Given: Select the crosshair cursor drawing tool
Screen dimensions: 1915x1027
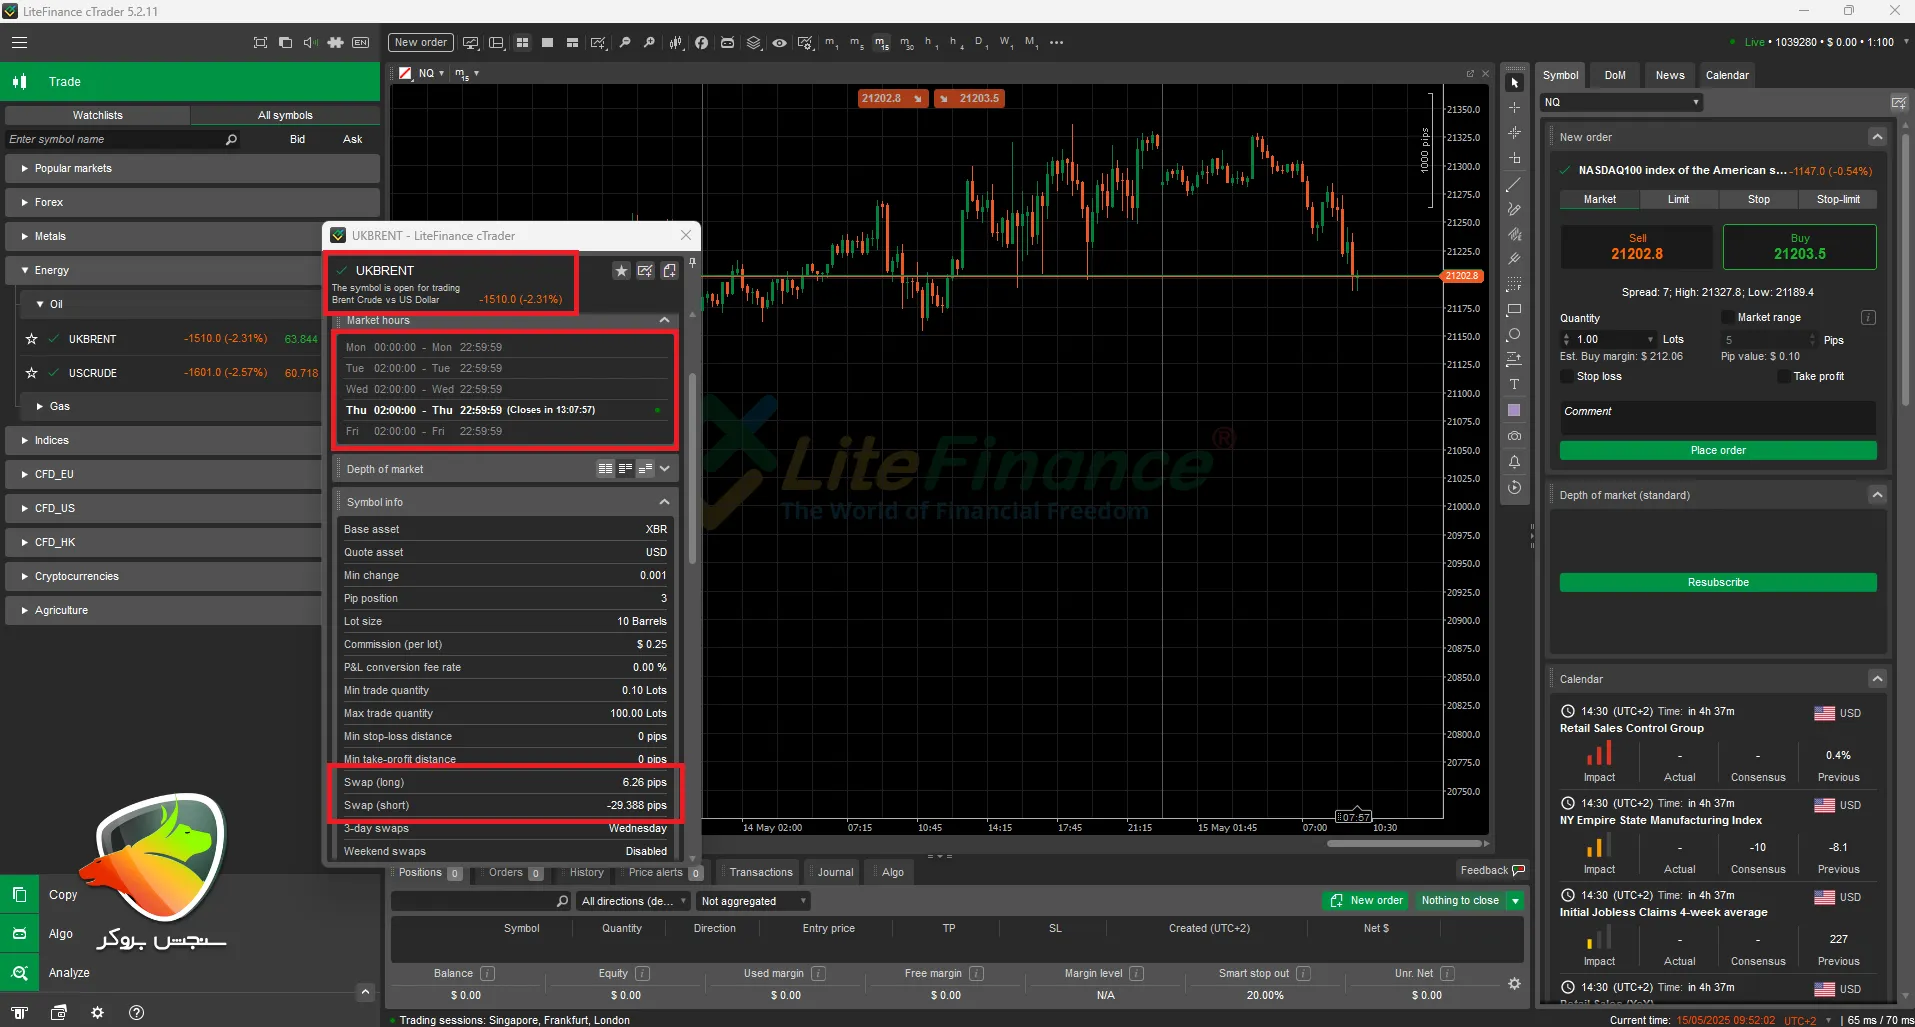Looking at the screenshot, I should point(1514,108).
